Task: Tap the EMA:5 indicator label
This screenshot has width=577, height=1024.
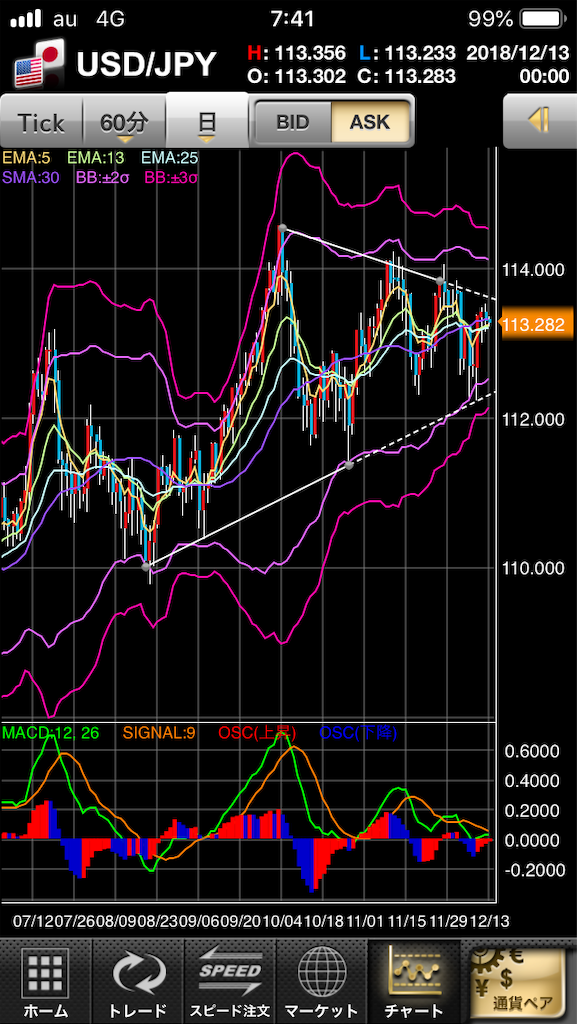Action: pyautogui.click(x=26, y=158)
